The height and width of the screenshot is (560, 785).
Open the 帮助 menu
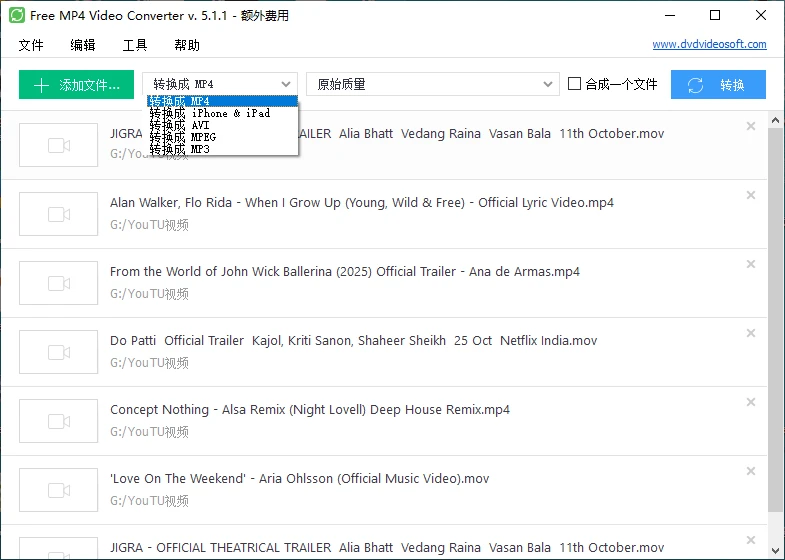tap(187, 45)
